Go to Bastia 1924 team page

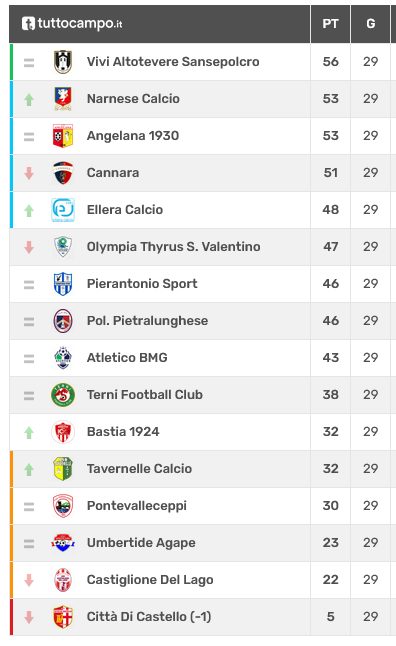(123, 432)
